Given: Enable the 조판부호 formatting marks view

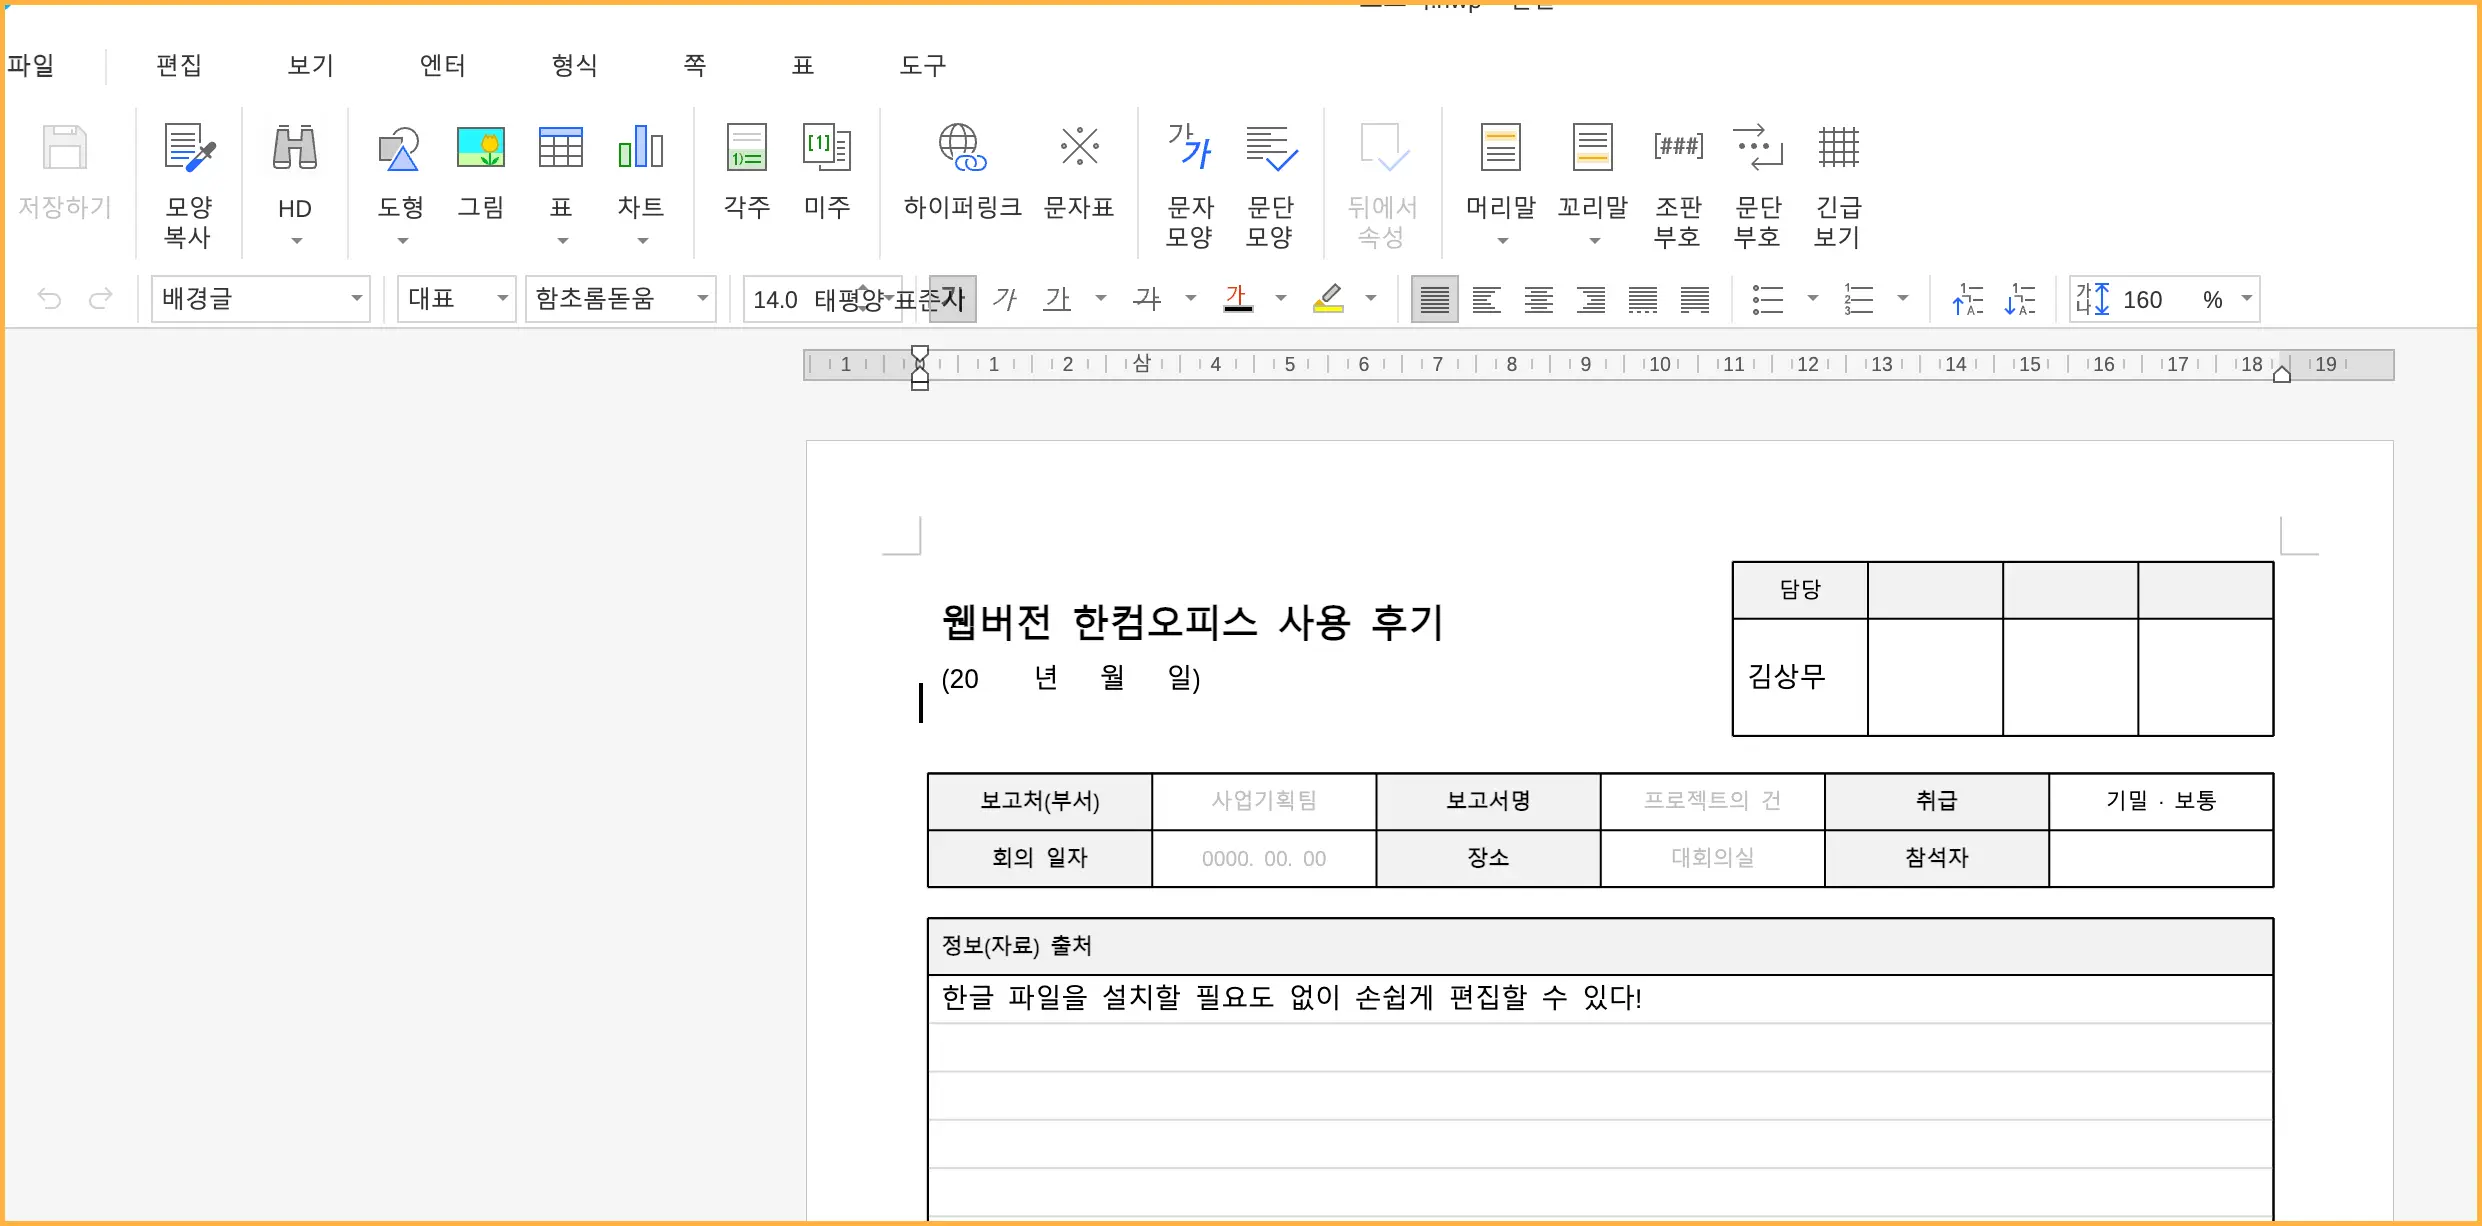Looking at the screenshot, I should tap(1676, 183).
